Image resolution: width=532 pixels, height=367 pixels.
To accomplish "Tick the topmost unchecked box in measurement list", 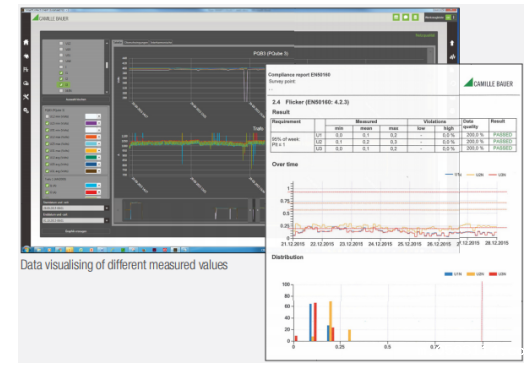I will point(61,44).
